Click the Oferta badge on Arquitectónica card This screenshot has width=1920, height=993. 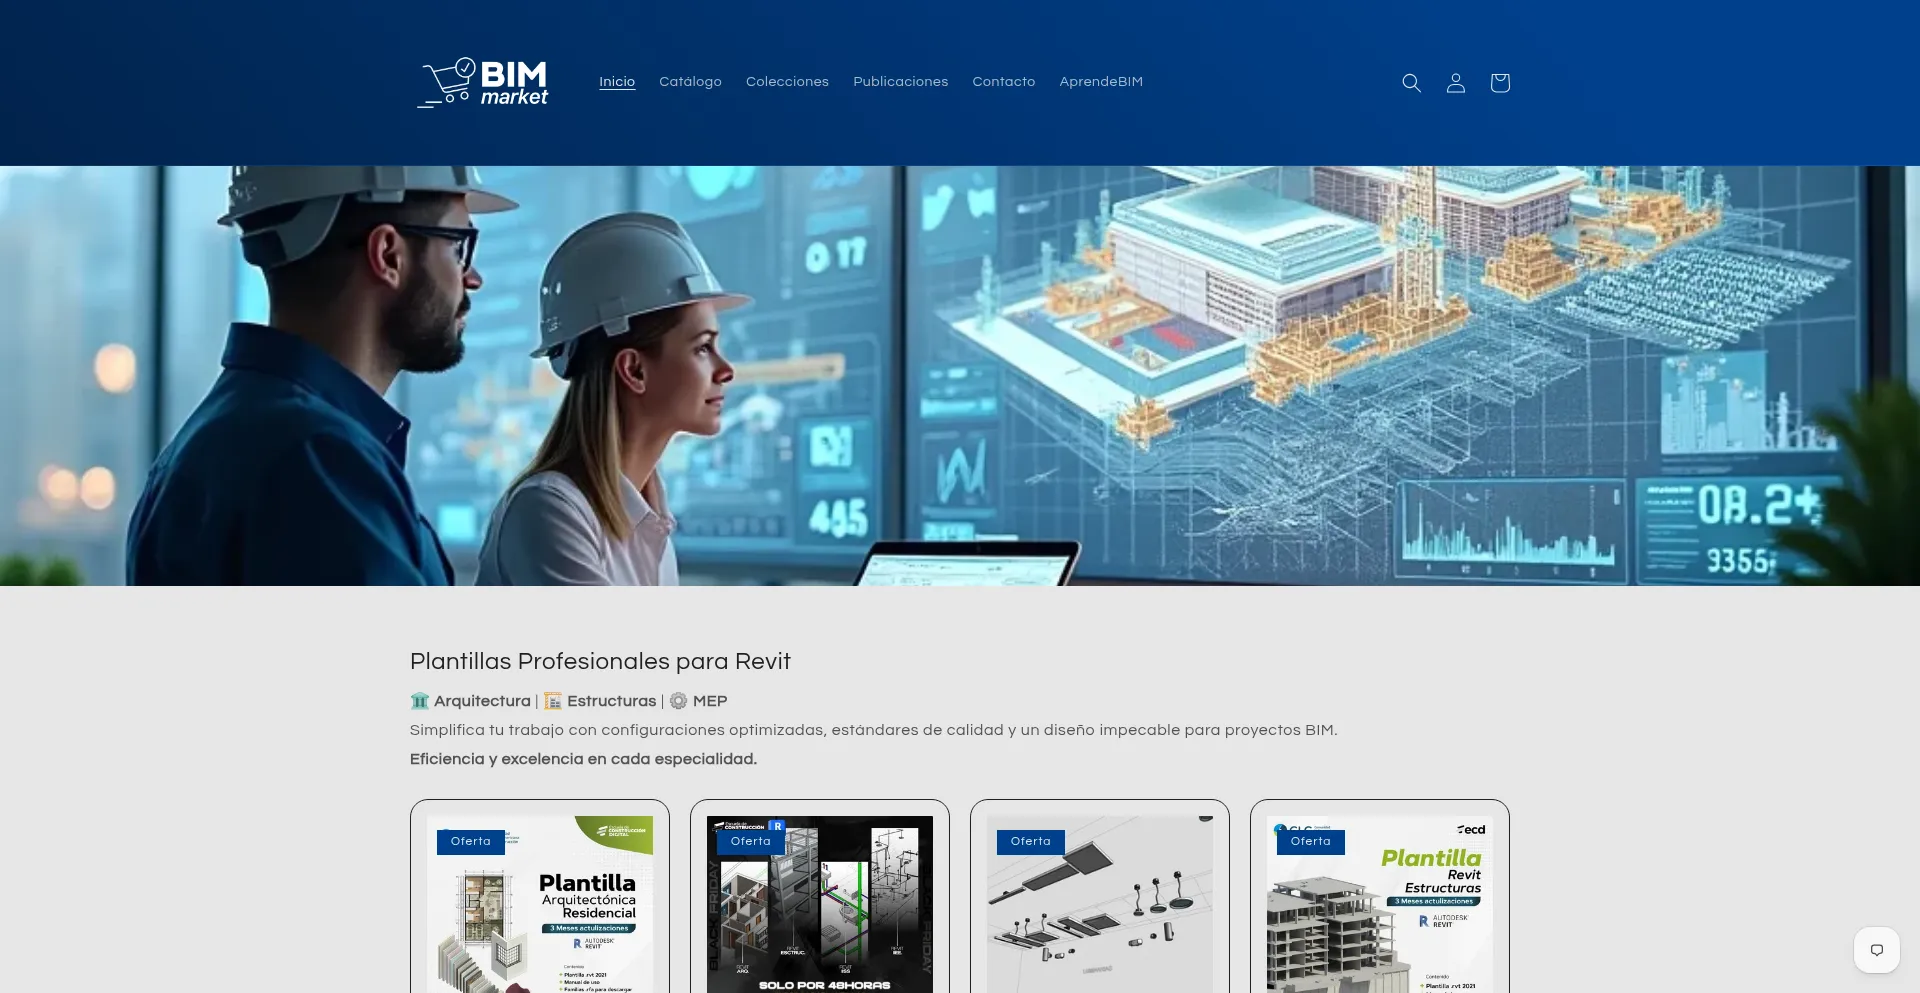coord(471,842)
